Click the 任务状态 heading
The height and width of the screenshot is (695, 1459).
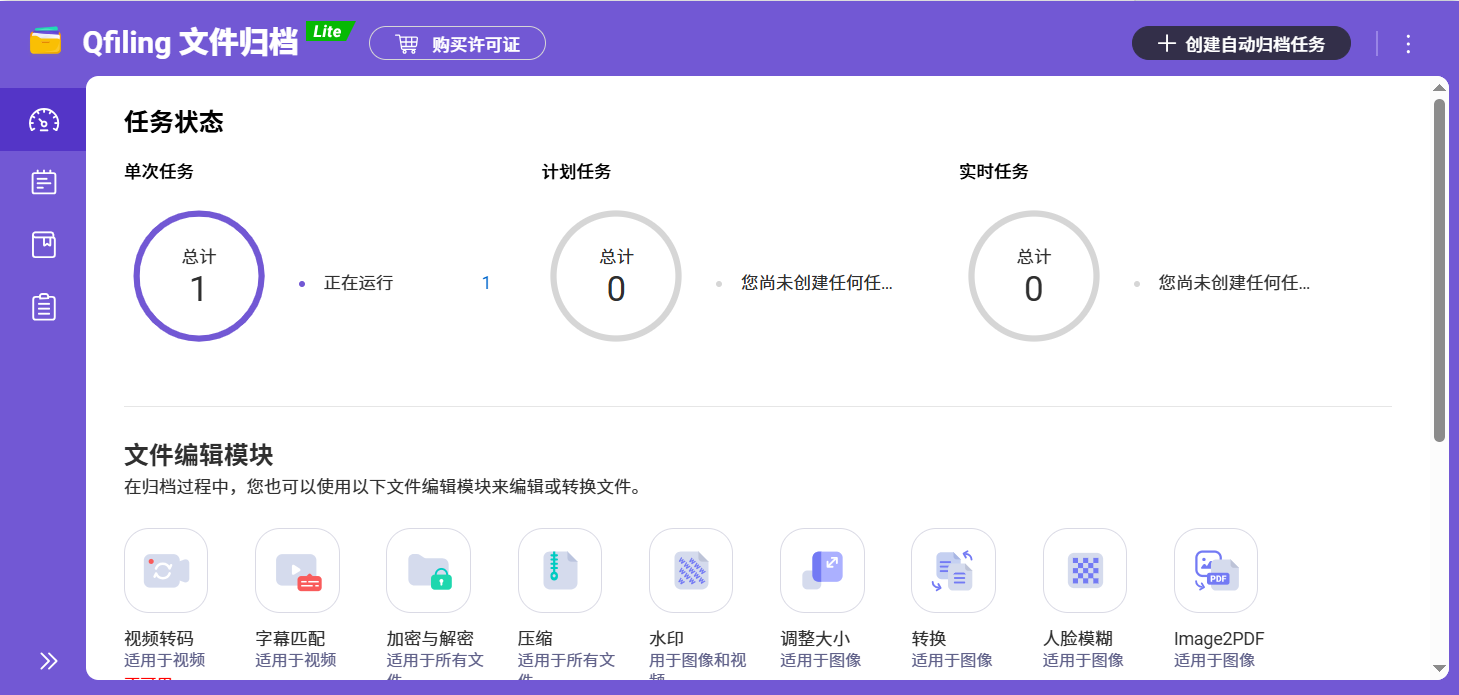[x=174, y=122]
